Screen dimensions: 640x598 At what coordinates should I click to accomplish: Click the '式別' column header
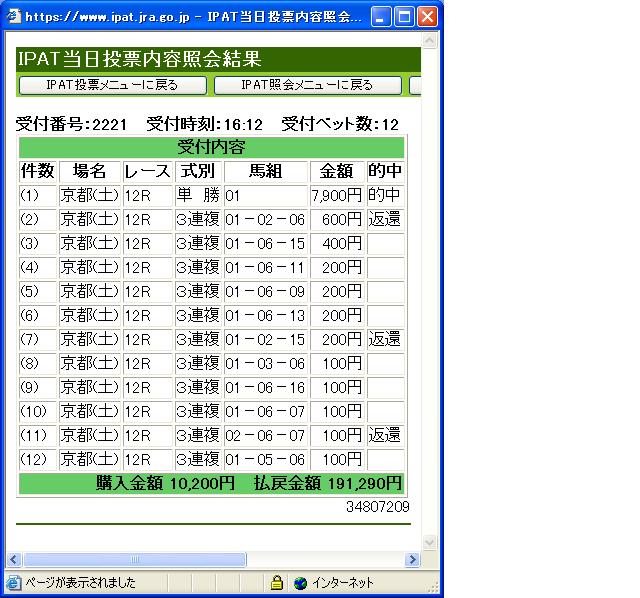[x=198, y=171]
